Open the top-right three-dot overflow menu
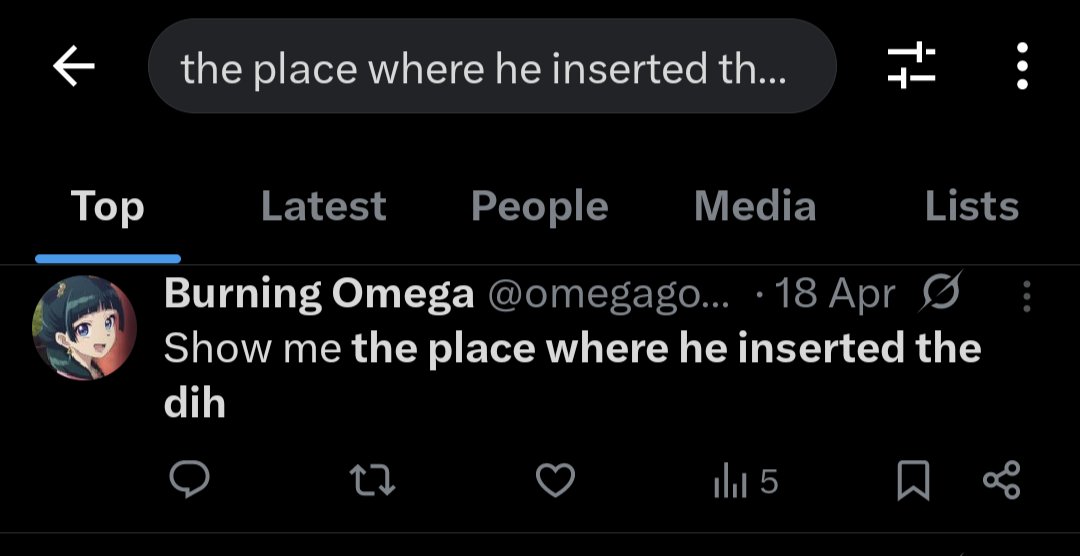The image size is (1080, 556). pos(1022,65)
